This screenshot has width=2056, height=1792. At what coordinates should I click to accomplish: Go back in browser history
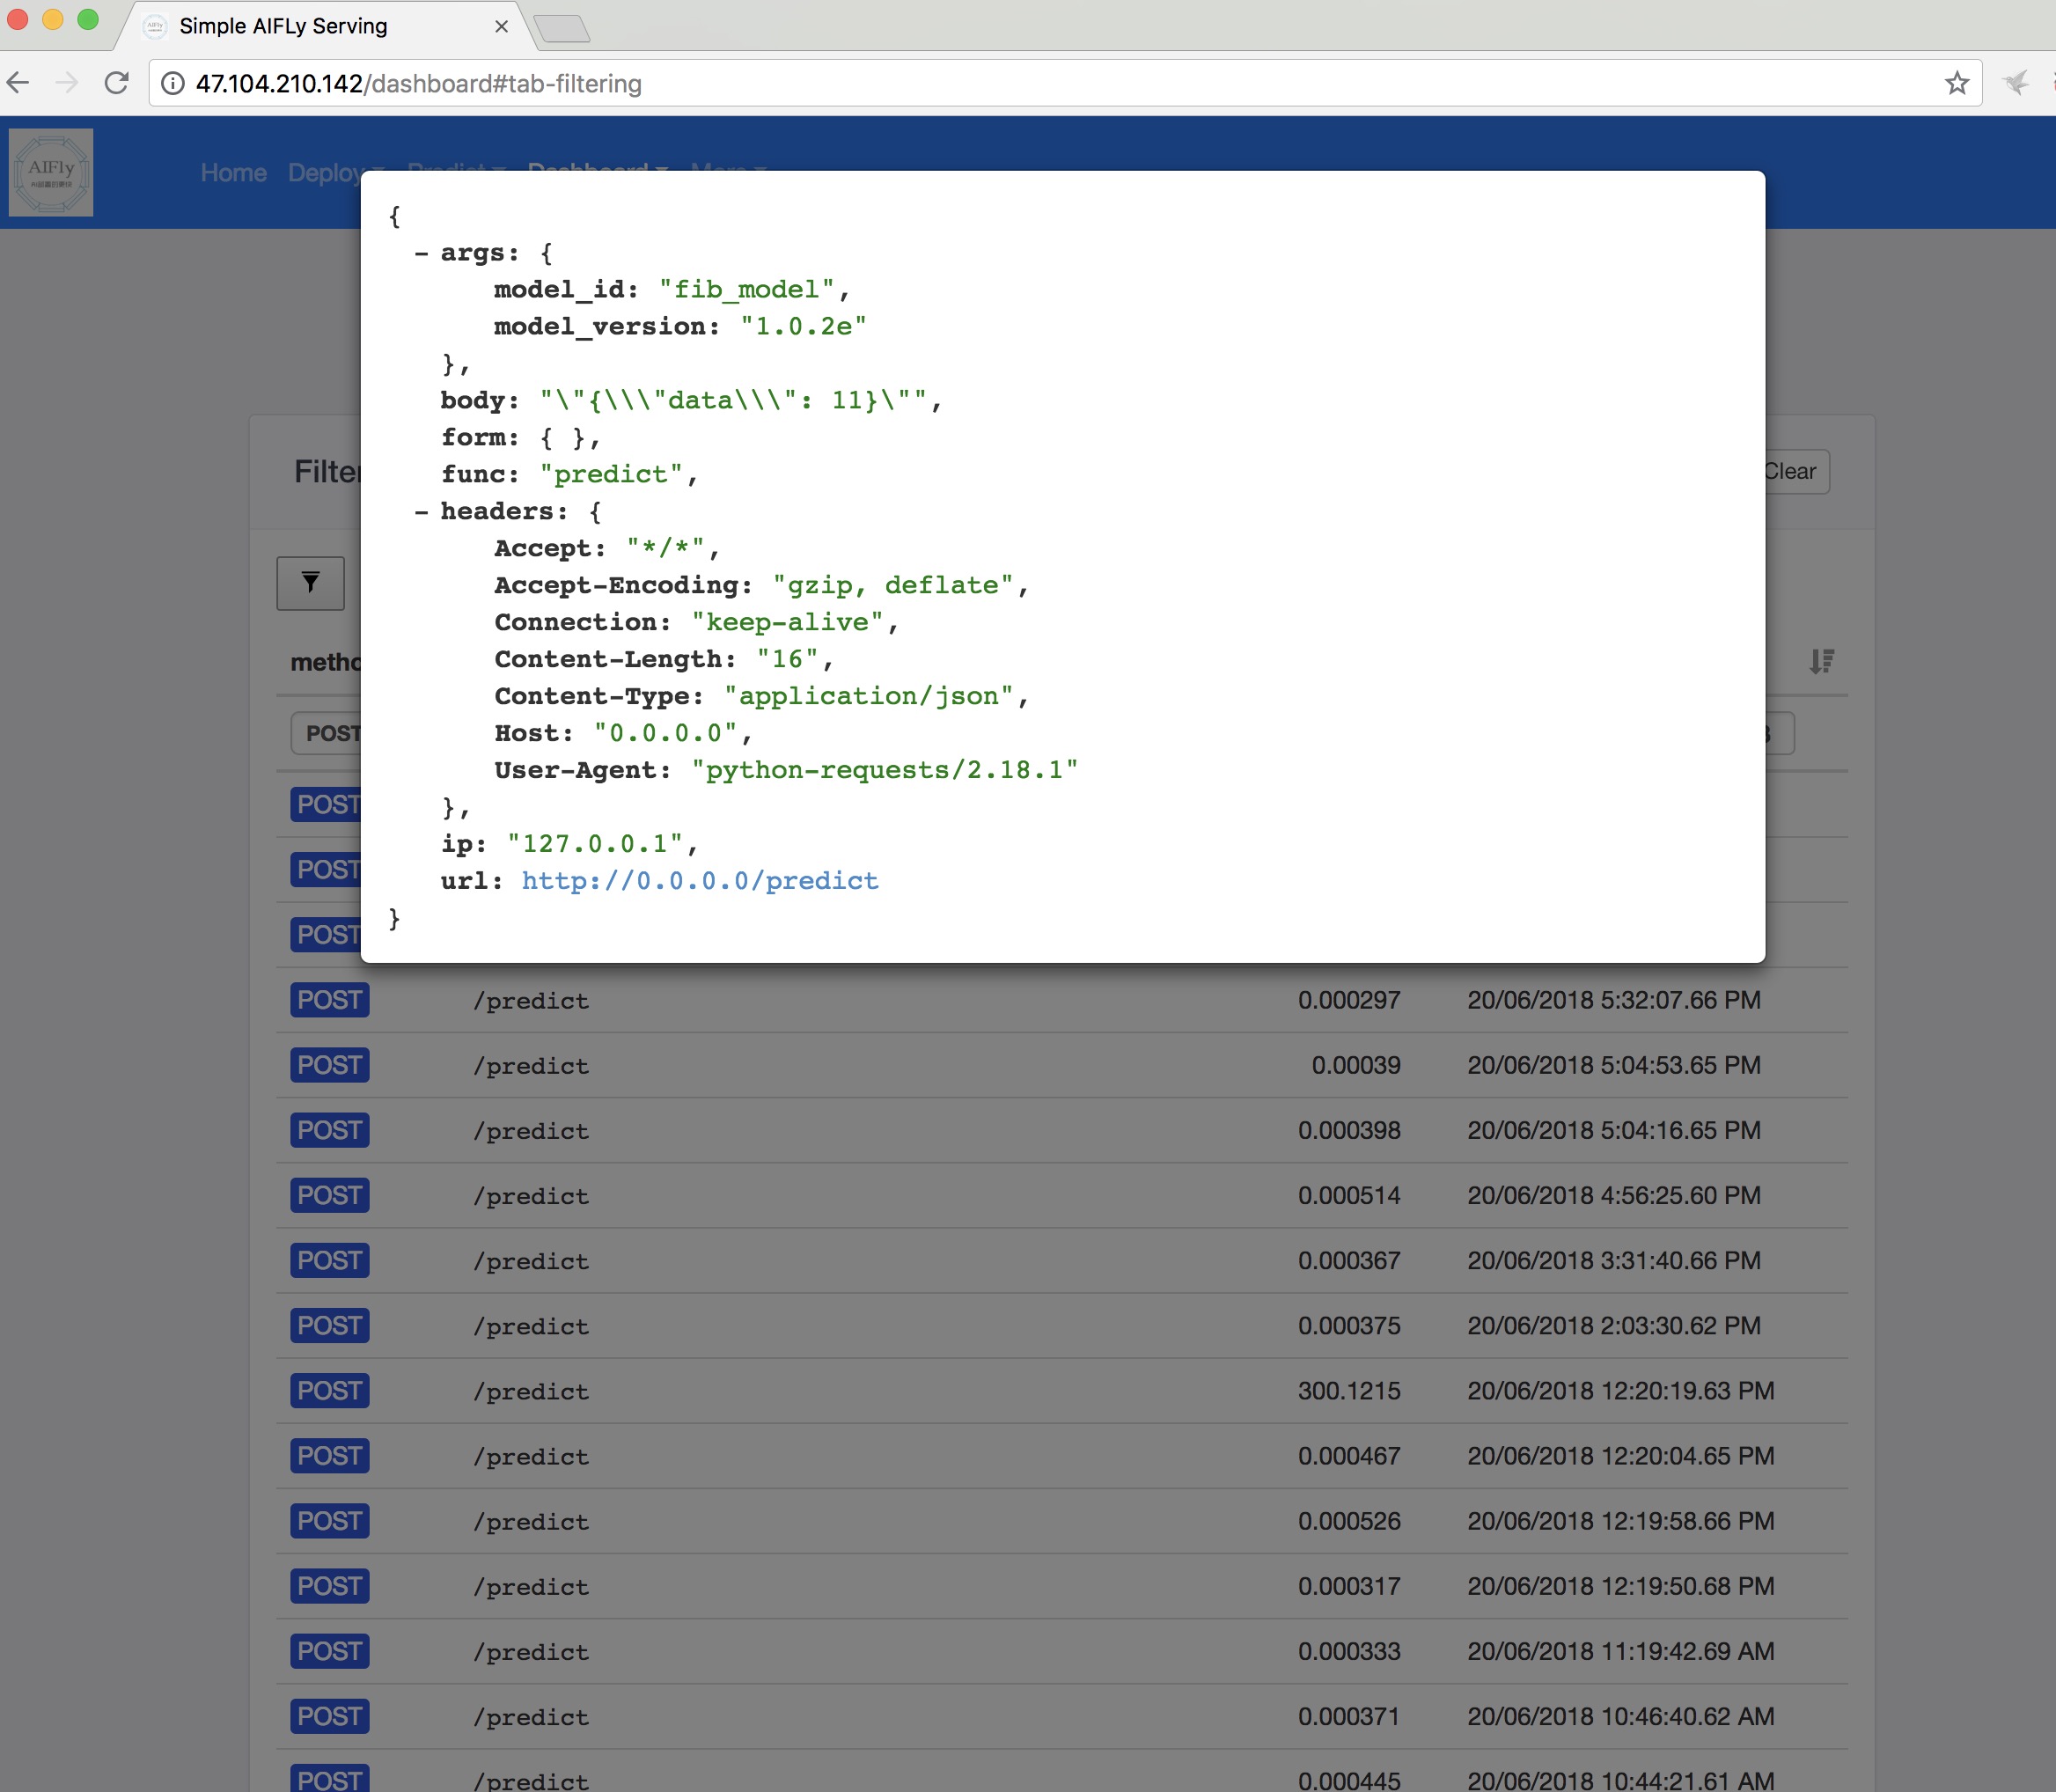coord(19,83)
